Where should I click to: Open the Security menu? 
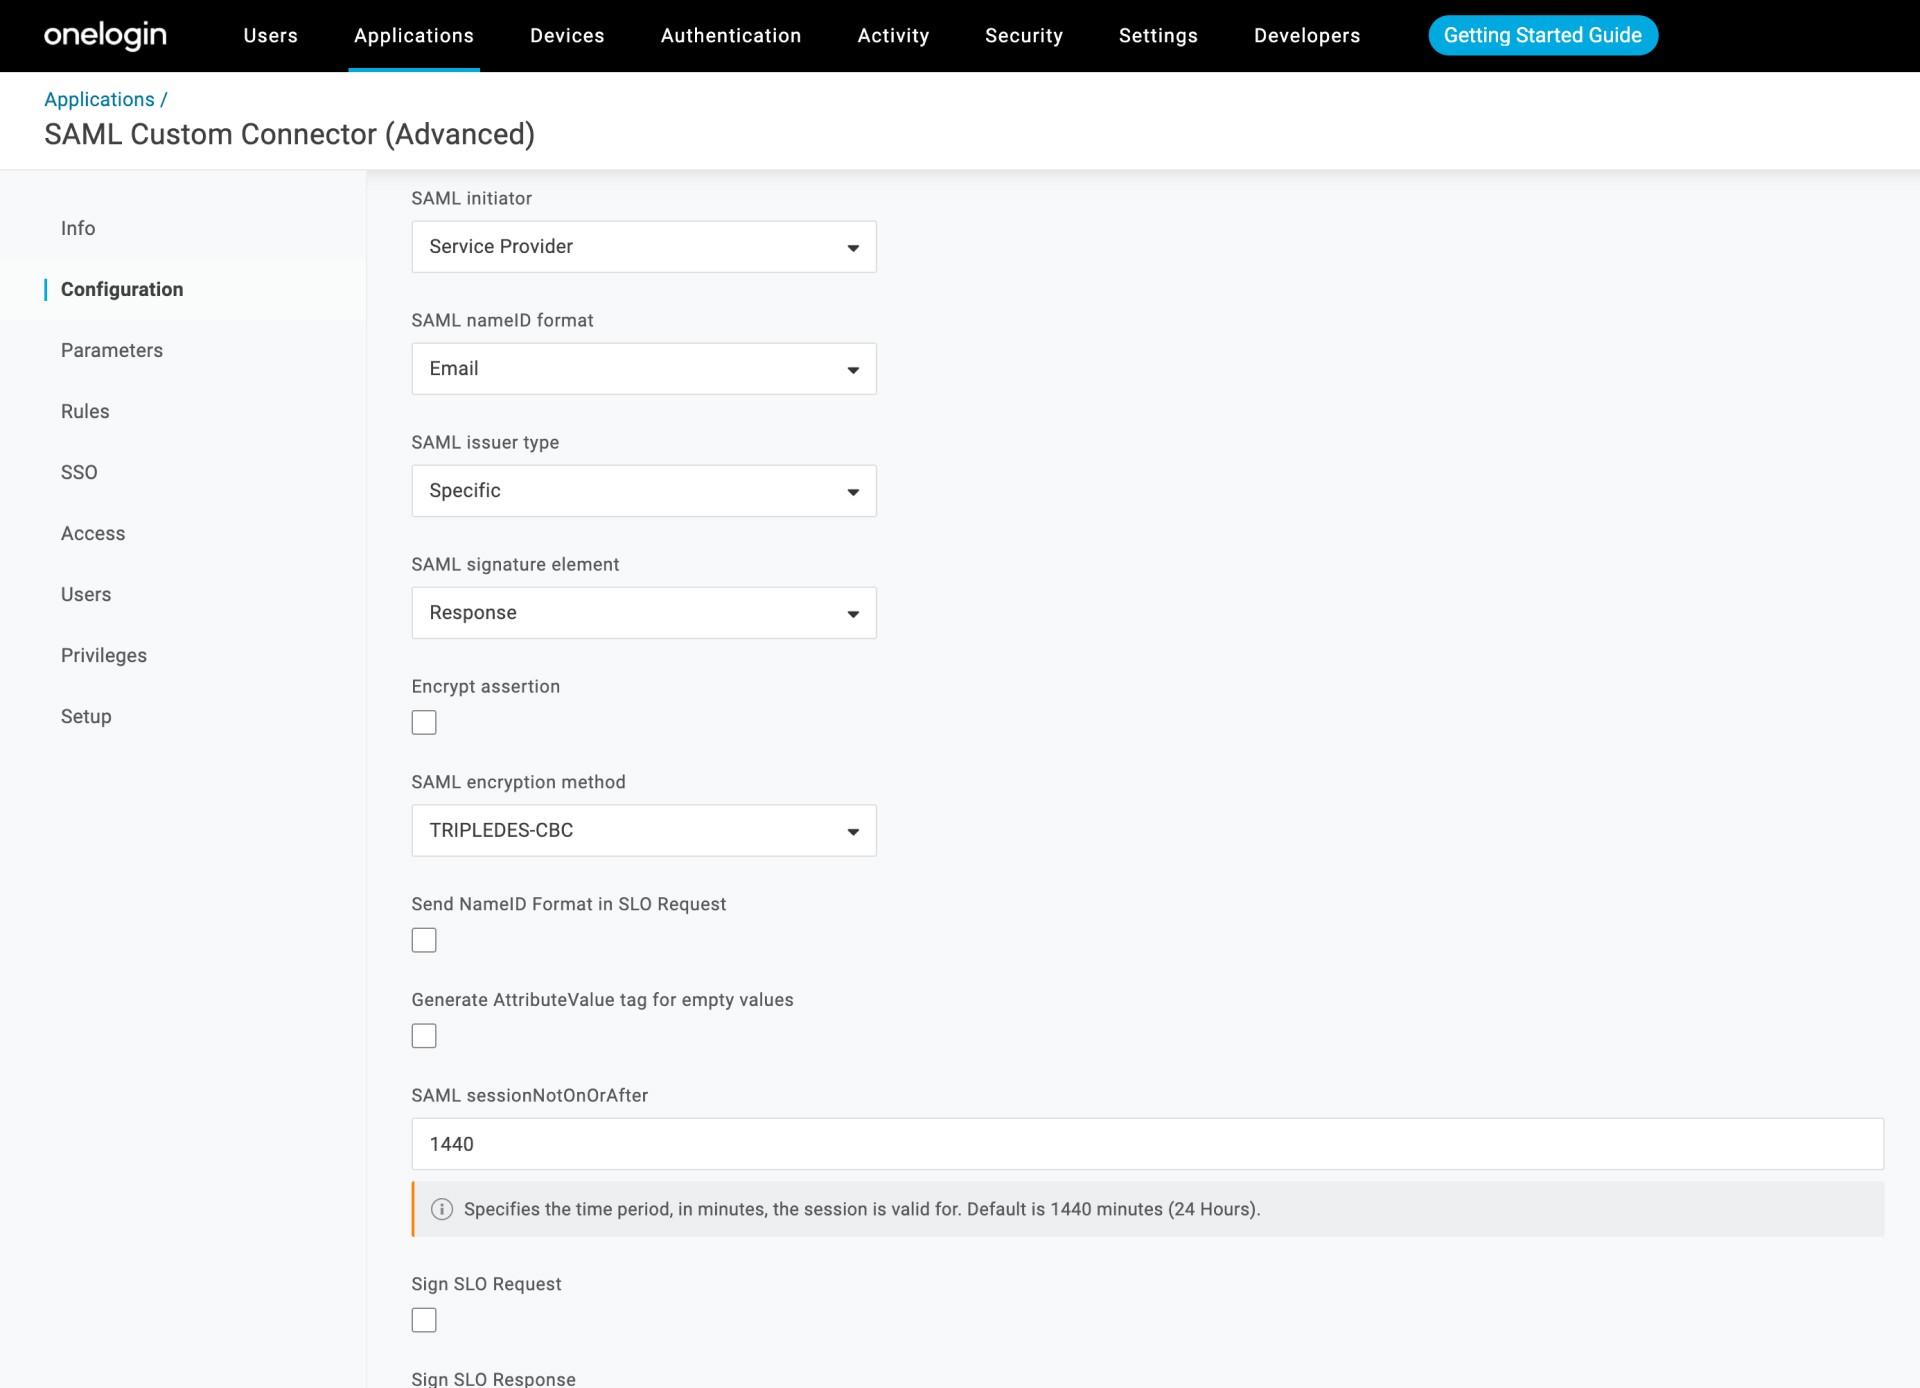click(x=1023, y=36)
